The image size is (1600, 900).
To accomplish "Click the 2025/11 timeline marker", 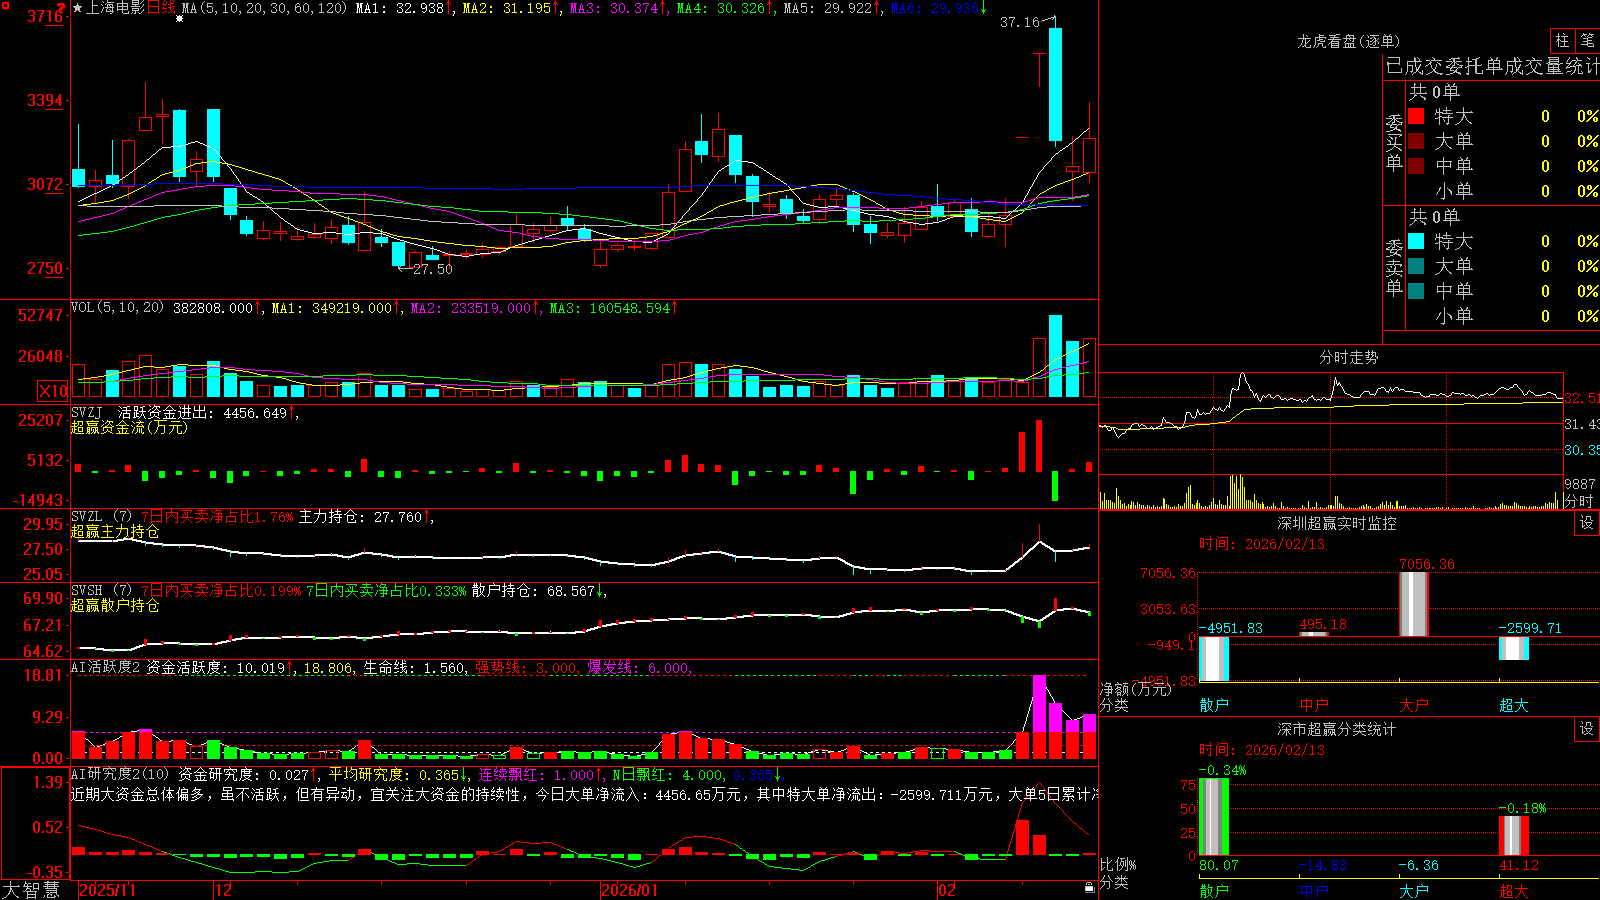I will 107,890.
